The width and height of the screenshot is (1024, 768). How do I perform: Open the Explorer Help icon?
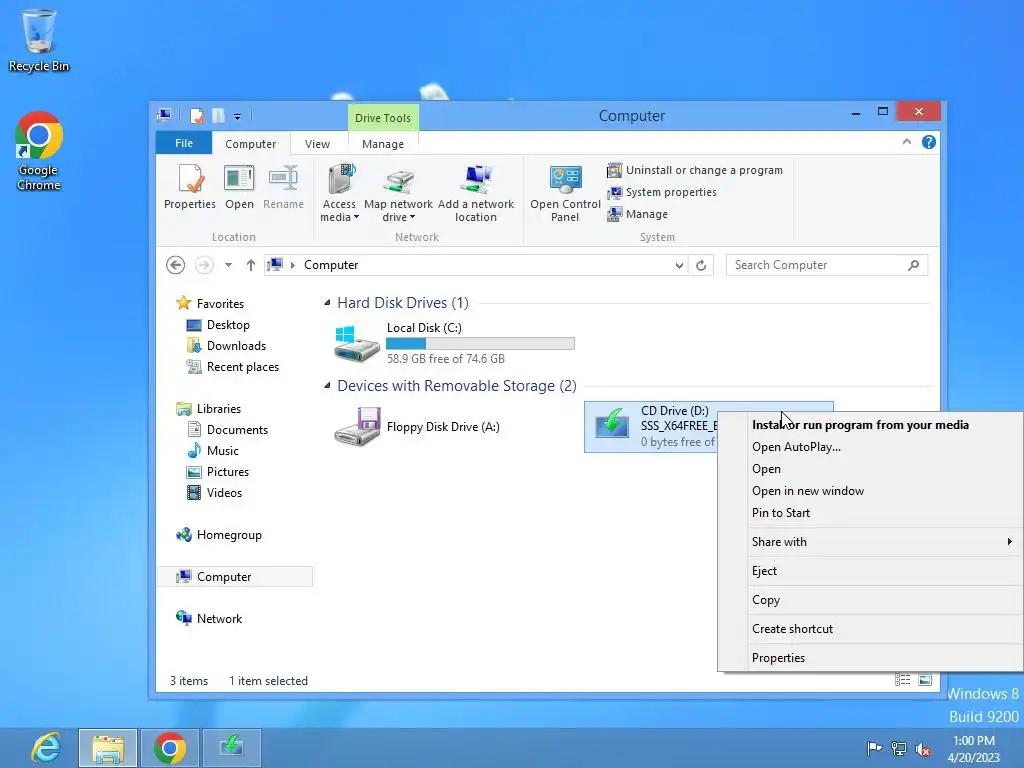pos(929,142)
